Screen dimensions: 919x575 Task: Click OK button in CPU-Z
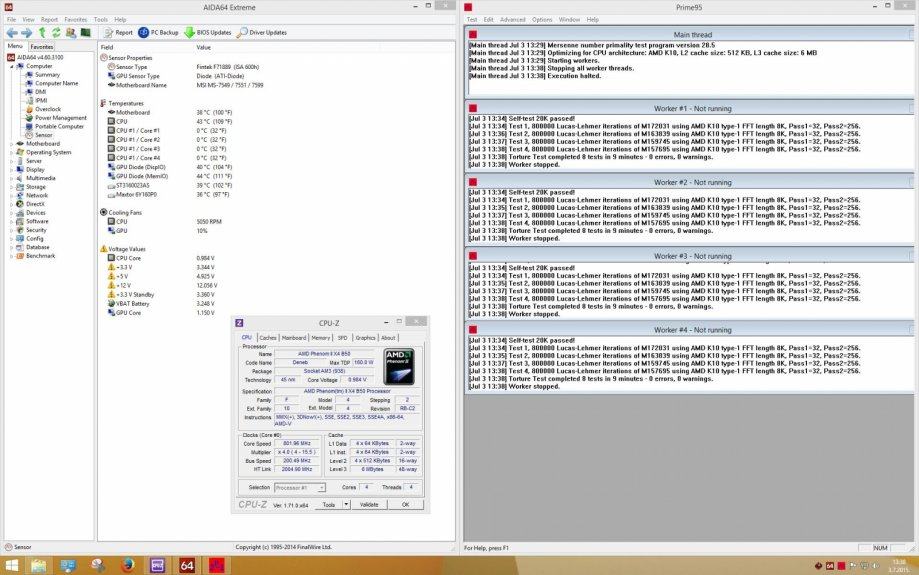[x=406, y=505]
